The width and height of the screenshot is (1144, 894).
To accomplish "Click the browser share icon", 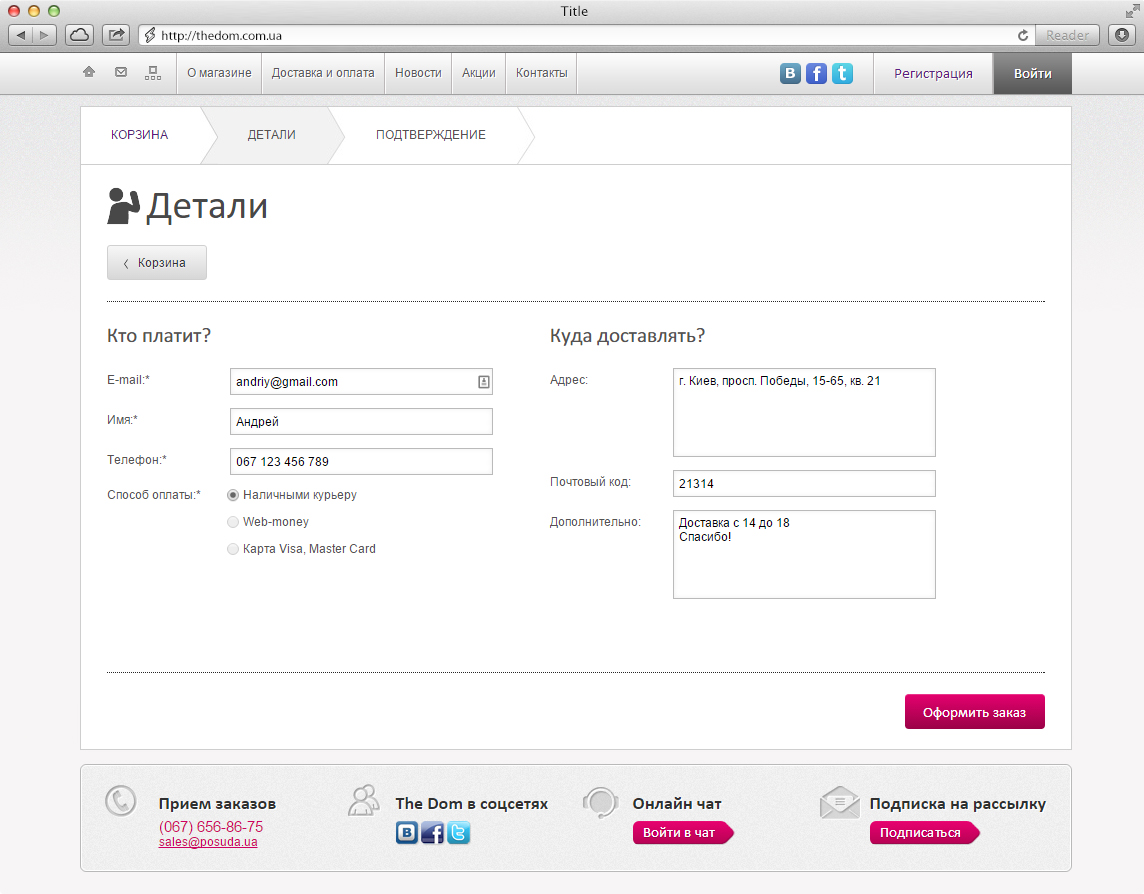I will click(116, 35).
